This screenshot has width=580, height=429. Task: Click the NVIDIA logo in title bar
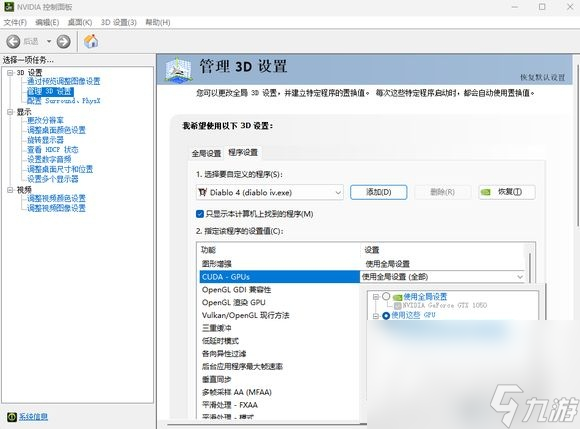click(9, 7)
